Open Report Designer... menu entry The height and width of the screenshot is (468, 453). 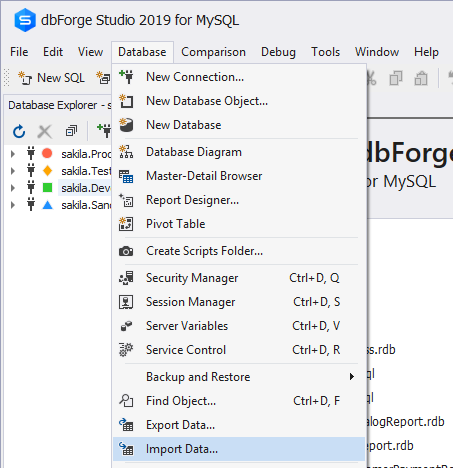pos(239,200)
